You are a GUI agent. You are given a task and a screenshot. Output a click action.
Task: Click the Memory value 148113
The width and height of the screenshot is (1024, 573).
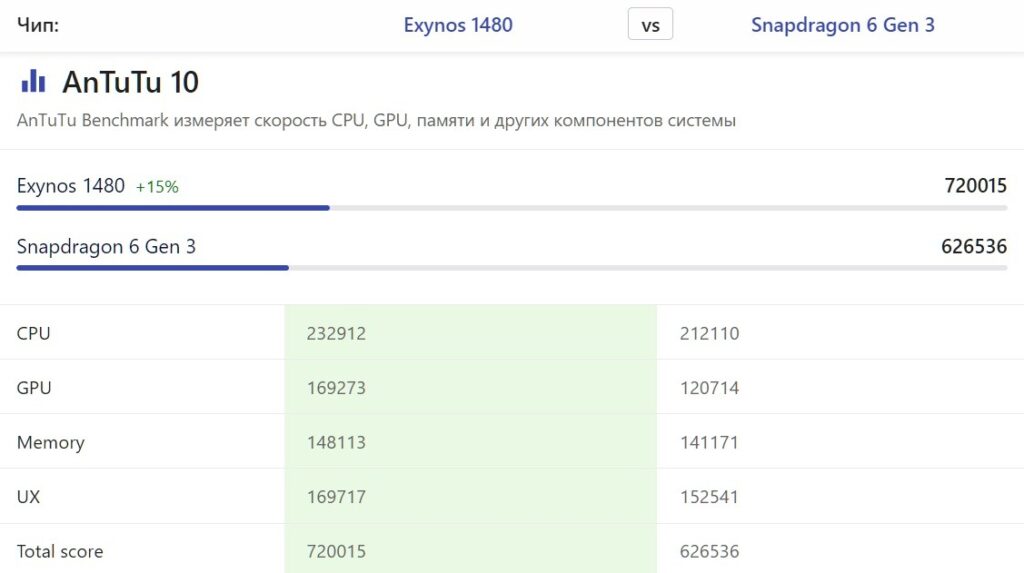coord(336,442)
